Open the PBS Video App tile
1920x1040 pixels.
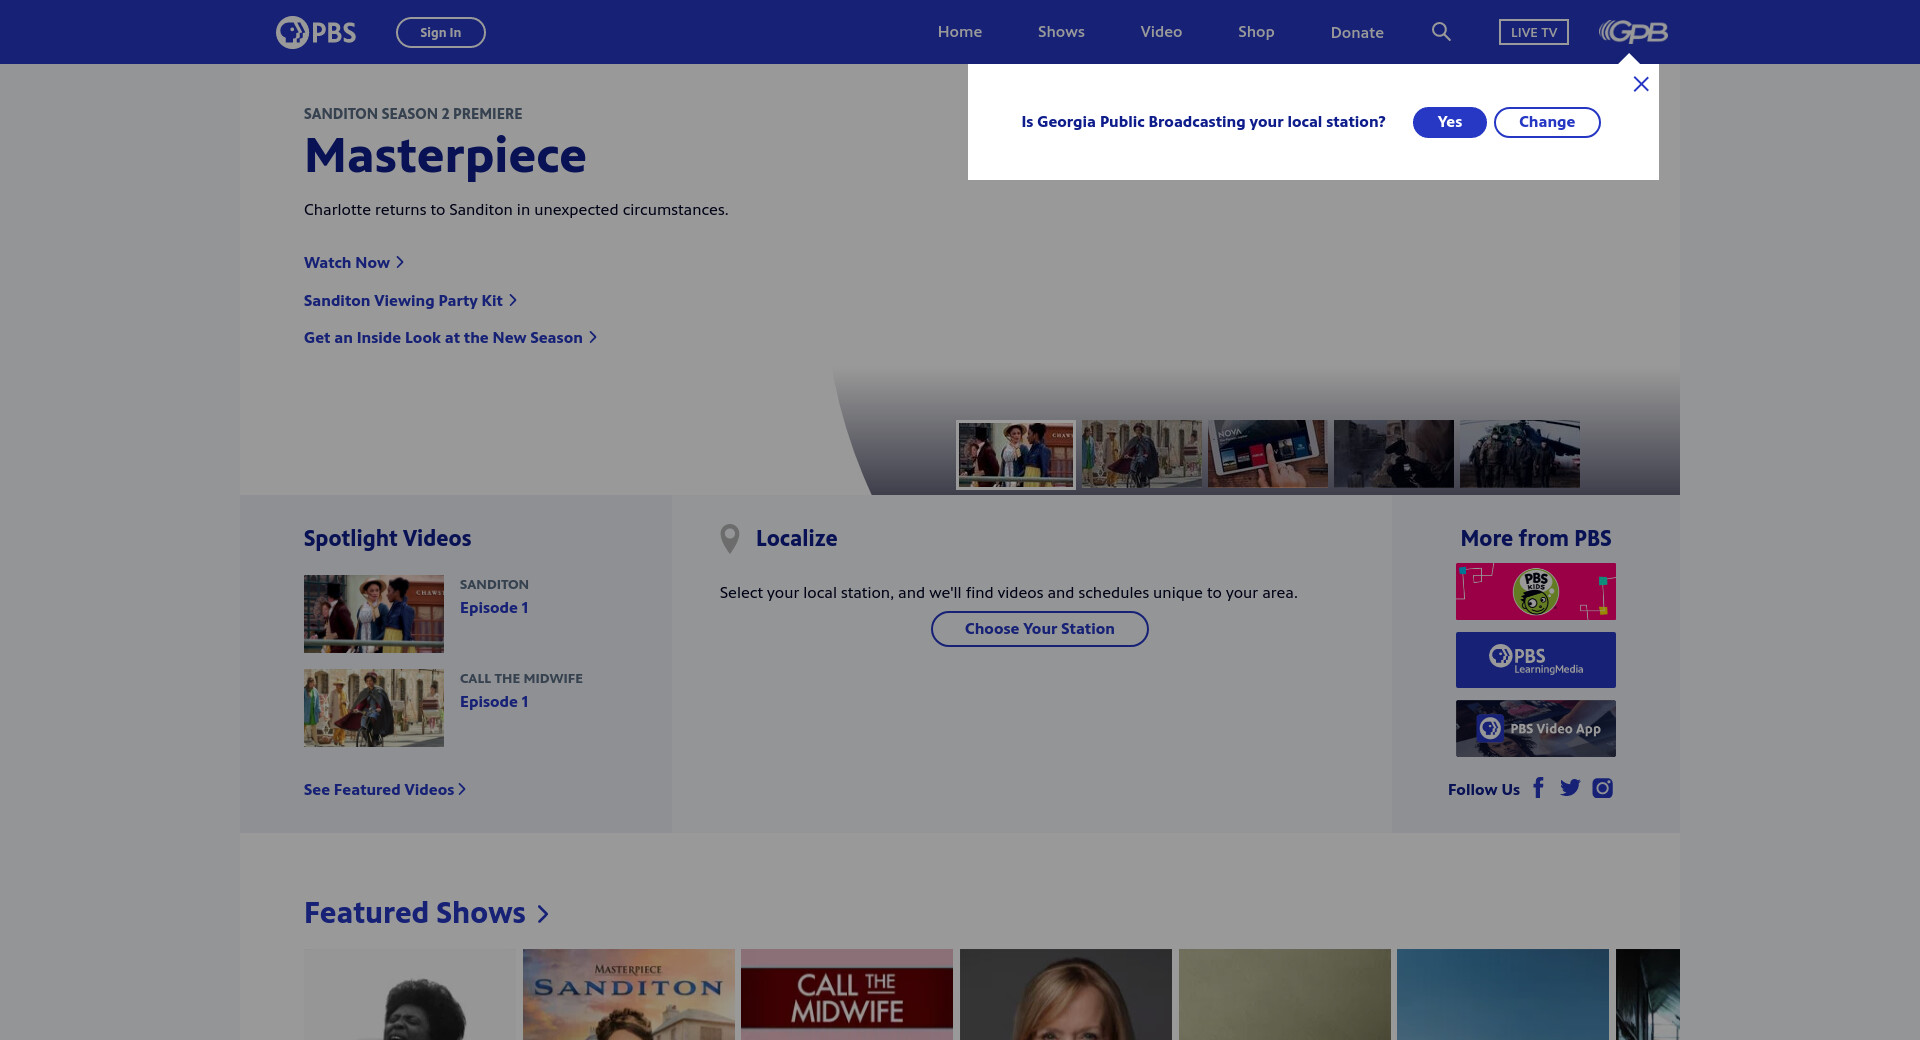point(1535,728)
